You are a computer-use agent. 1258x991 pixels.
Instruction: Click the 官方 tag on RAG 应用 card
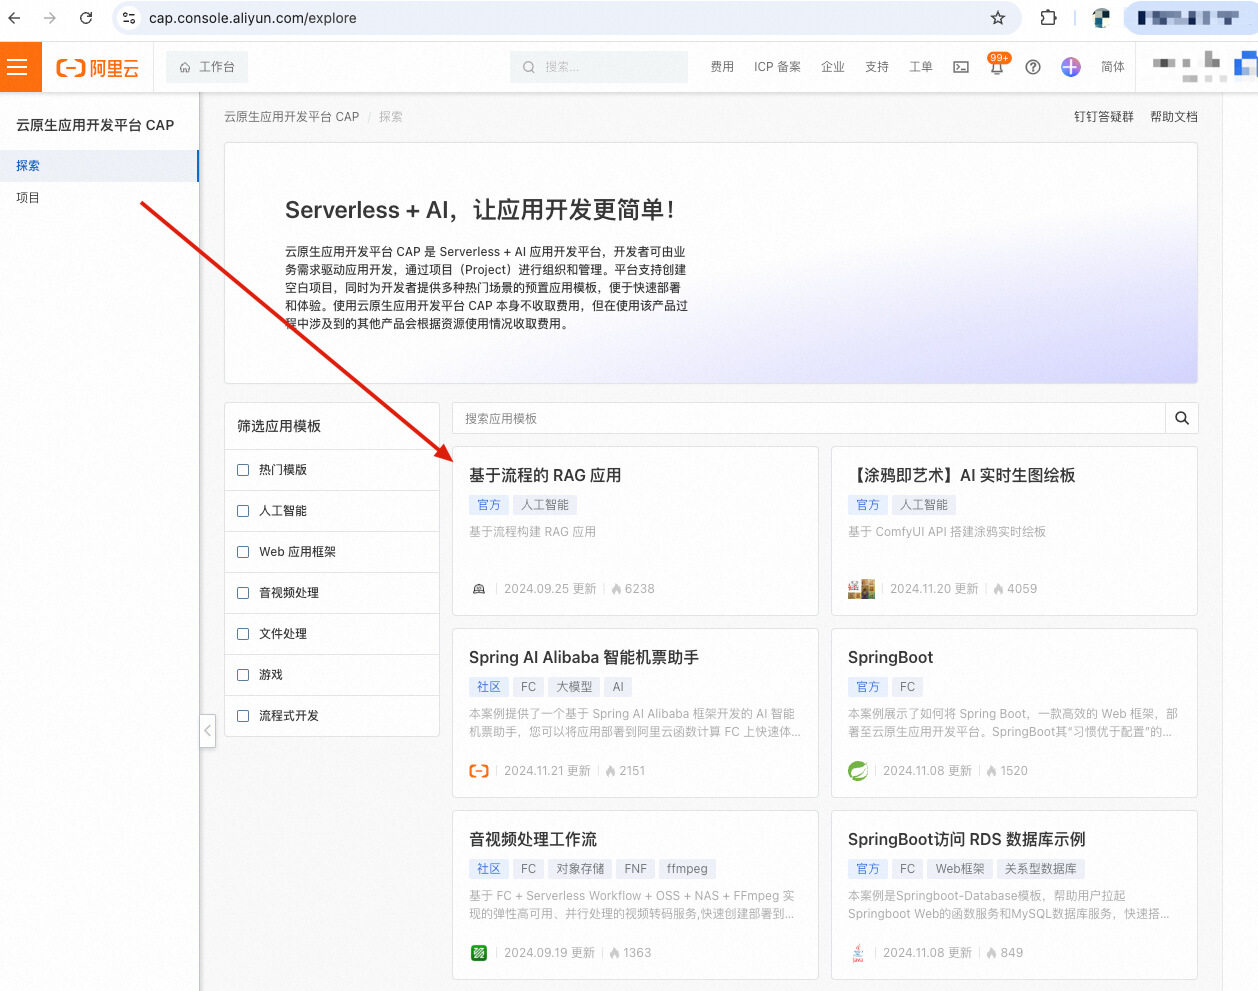point(489,505)
